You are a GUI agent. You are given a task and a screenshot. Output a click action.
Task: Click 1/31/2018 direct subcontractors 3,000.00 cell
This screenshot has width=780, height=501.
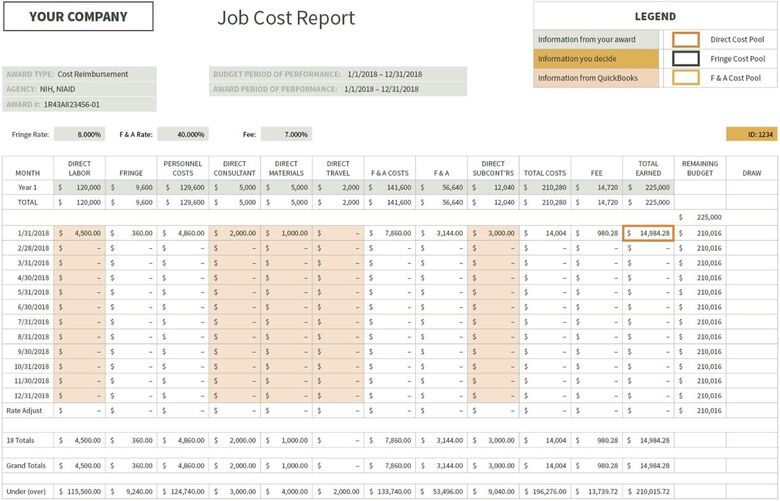click(x=493, y=233)
